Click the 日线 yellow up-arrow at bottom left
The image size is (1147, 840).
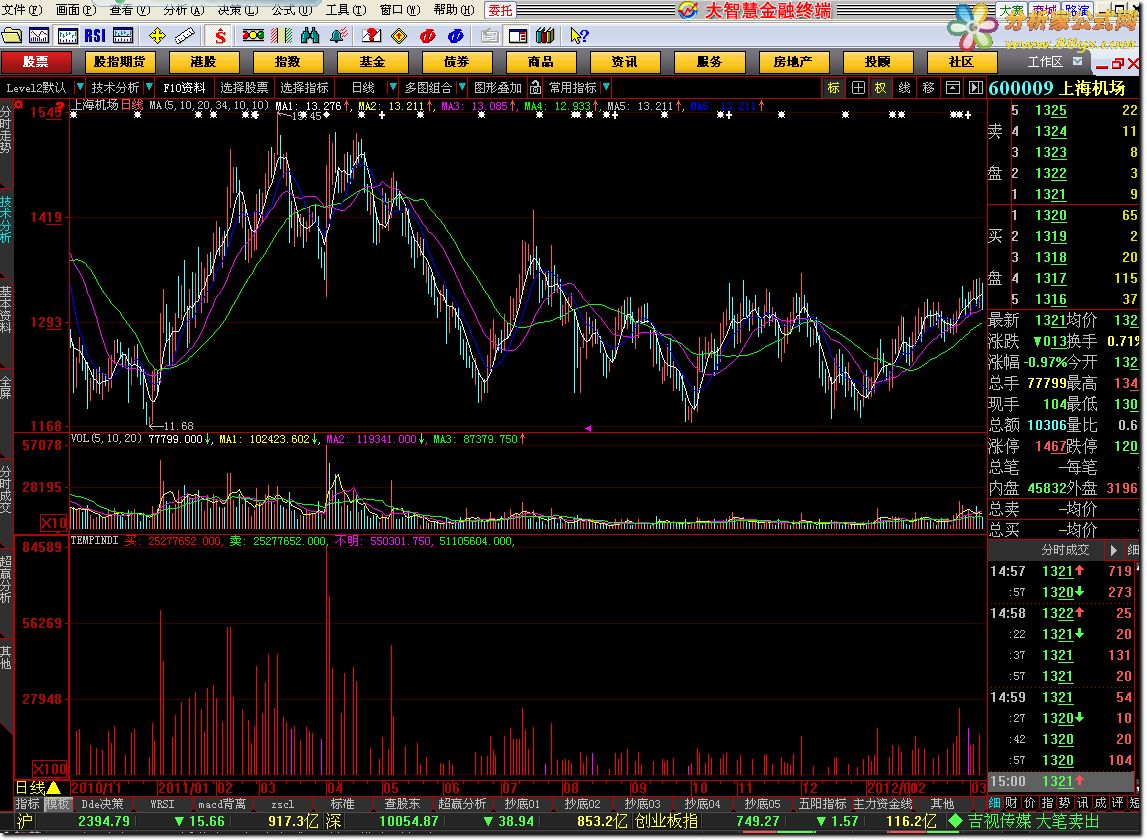(53, 787)
